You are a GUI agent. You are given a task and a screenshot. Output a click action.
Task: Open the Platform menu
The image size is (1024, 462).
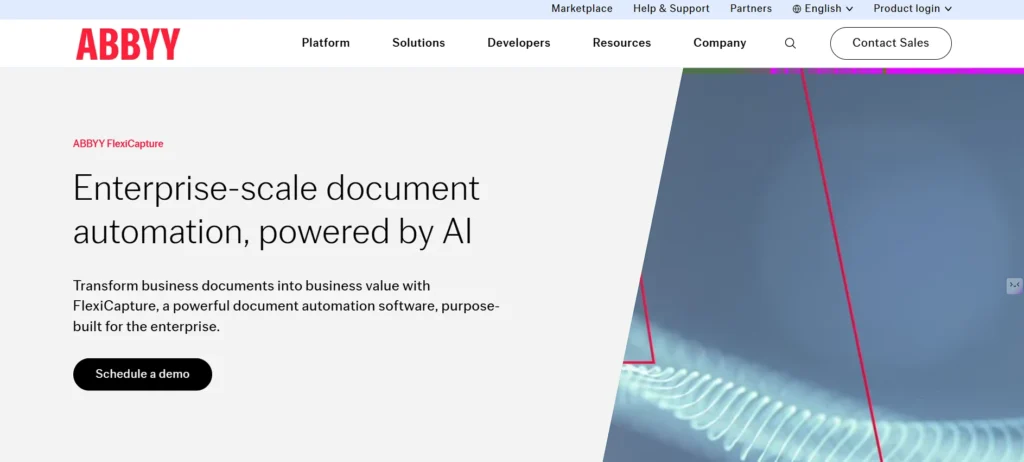(326, 43)
